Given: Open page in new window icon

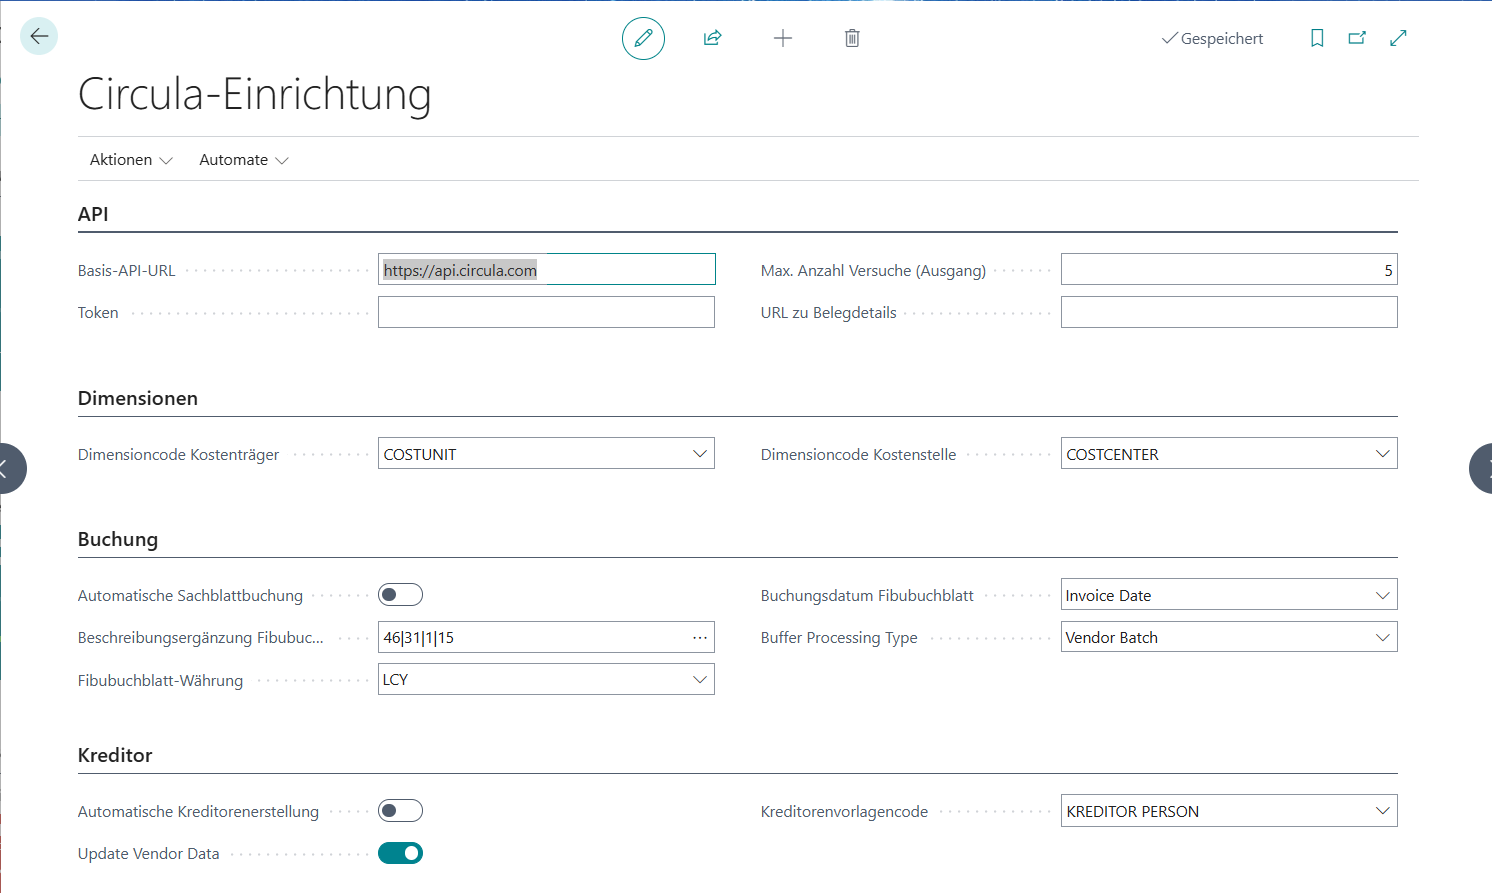Looking at the screenshot, I should point(1357,38).
